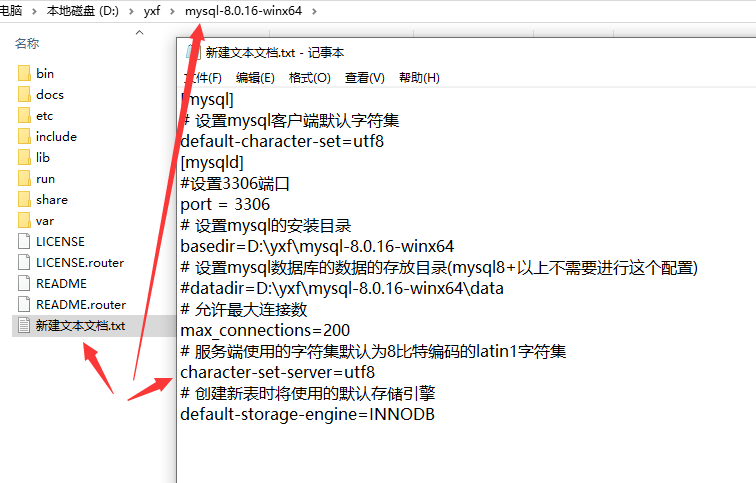This screenshot has height=483, width=756.
Task: Select the README file name
Action: point(61,283)
